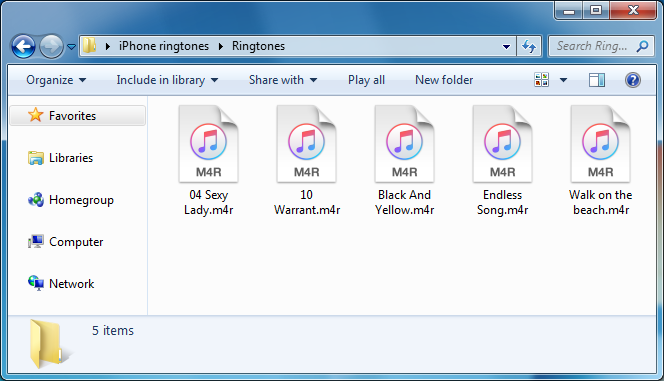664x381 pixels.
Task: Select Favorites in the navigation pane
Action: click(77, 116)
